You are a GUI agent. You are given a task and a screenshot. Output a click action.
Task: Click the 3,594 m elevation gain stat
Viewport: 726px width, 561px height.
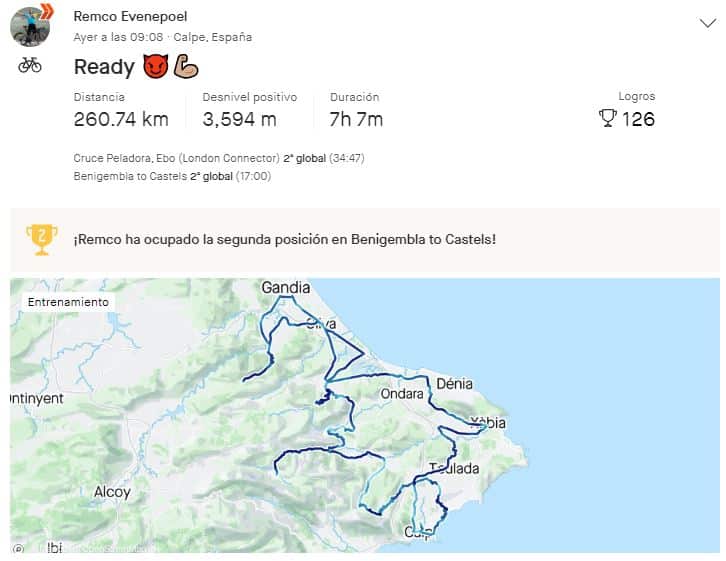tap(239, 119)
